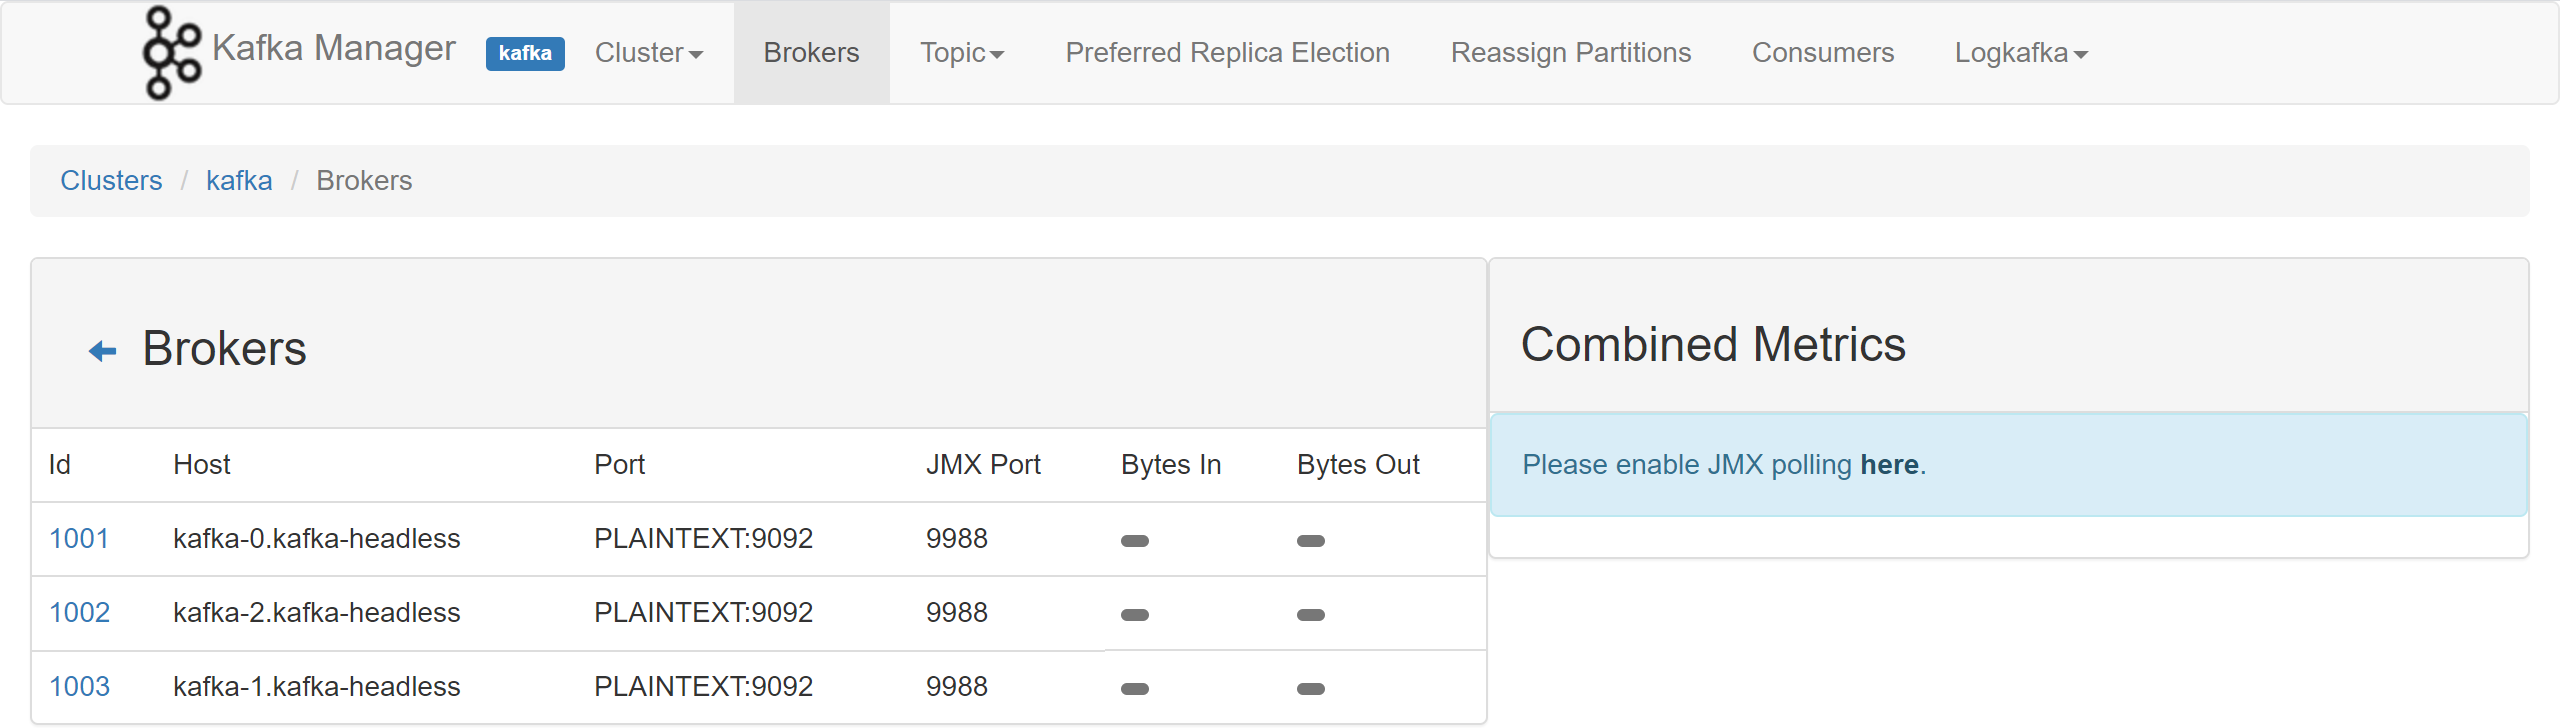Expand the Topic dropdown menu
This screenshot has height=728, width=2560.
click(x=962, y=53)
